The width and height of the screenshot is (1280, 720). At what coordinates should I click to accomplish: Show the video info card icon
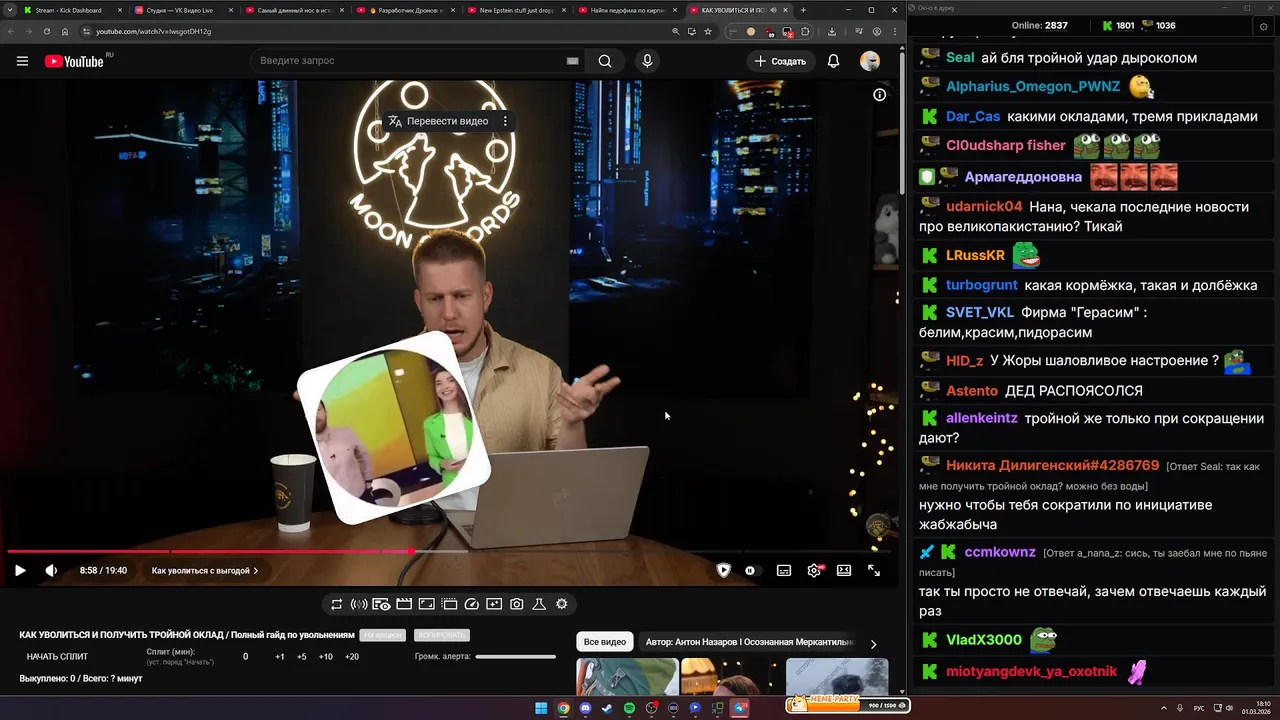pyautogui.click(x=880, y=95)
